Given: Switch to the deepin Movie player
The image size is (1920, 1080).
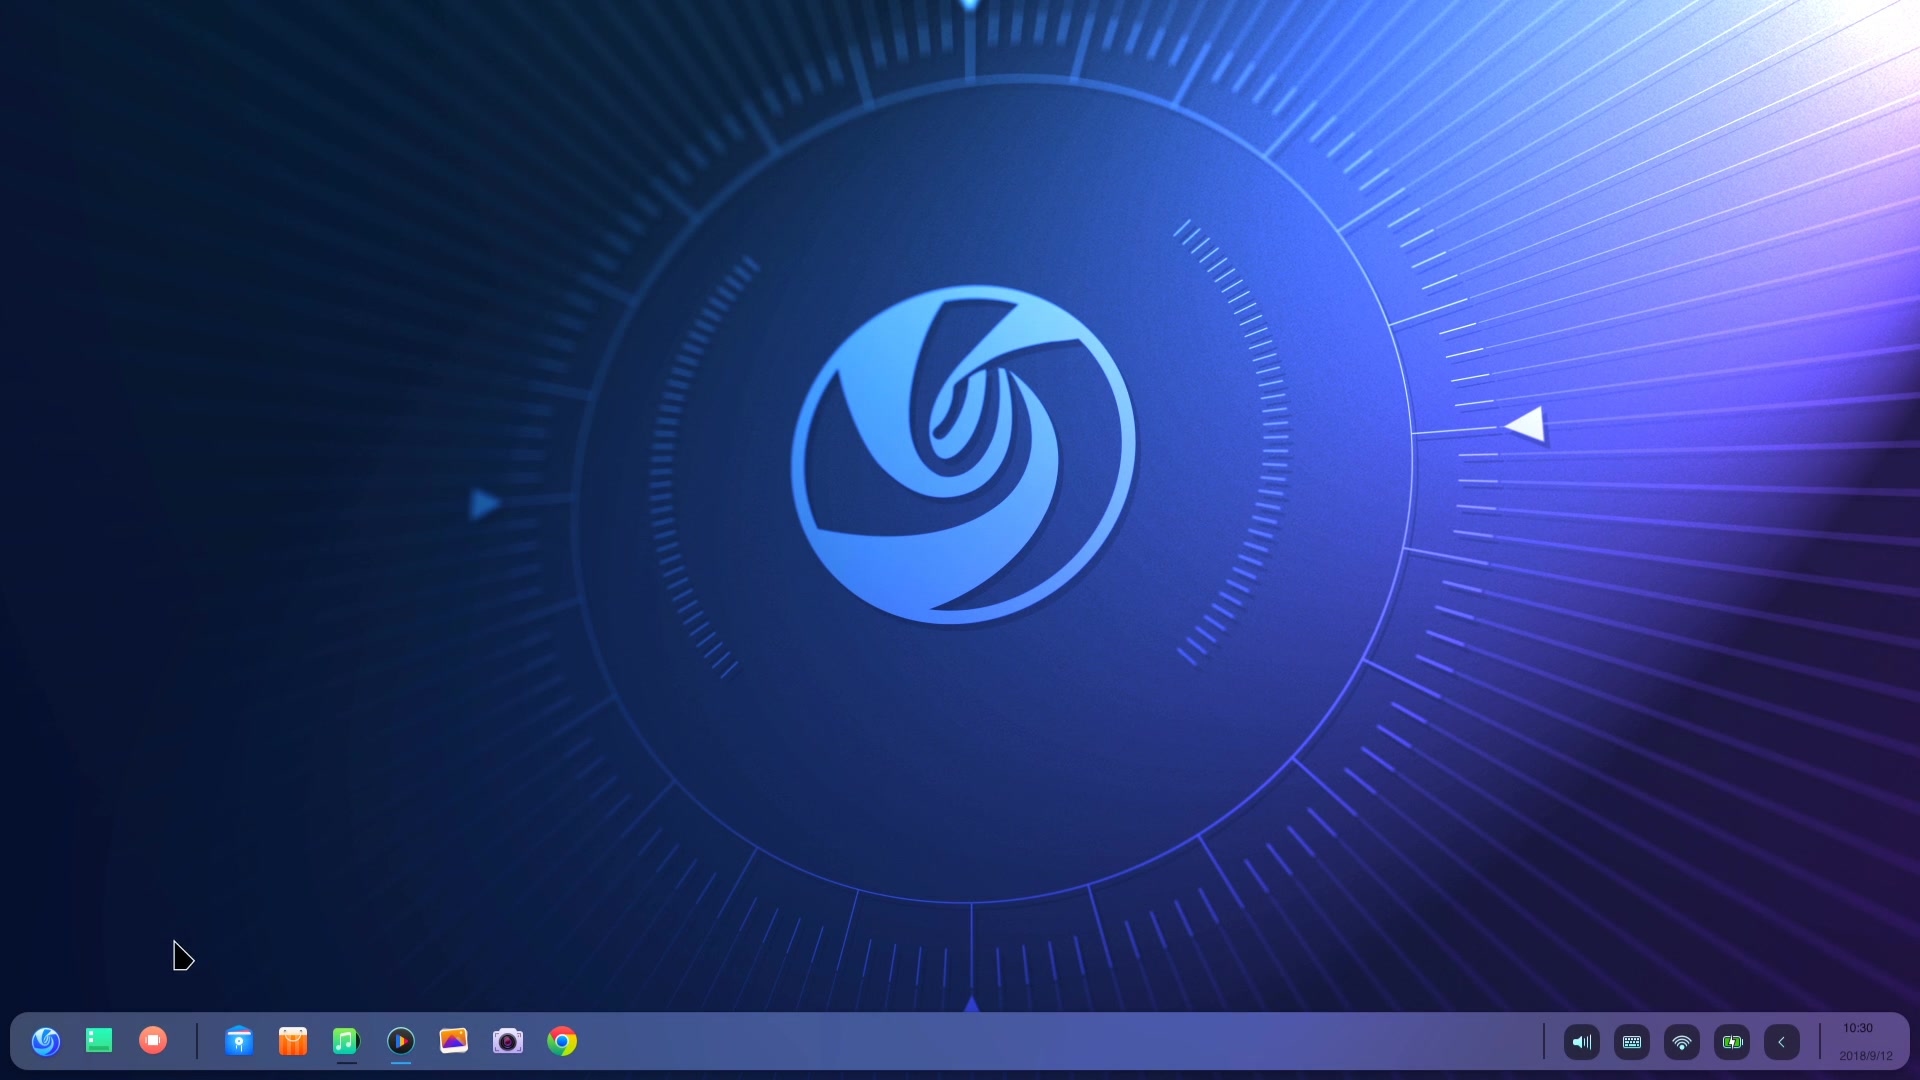Looking at the screenshot, I should coord(401,1041).
